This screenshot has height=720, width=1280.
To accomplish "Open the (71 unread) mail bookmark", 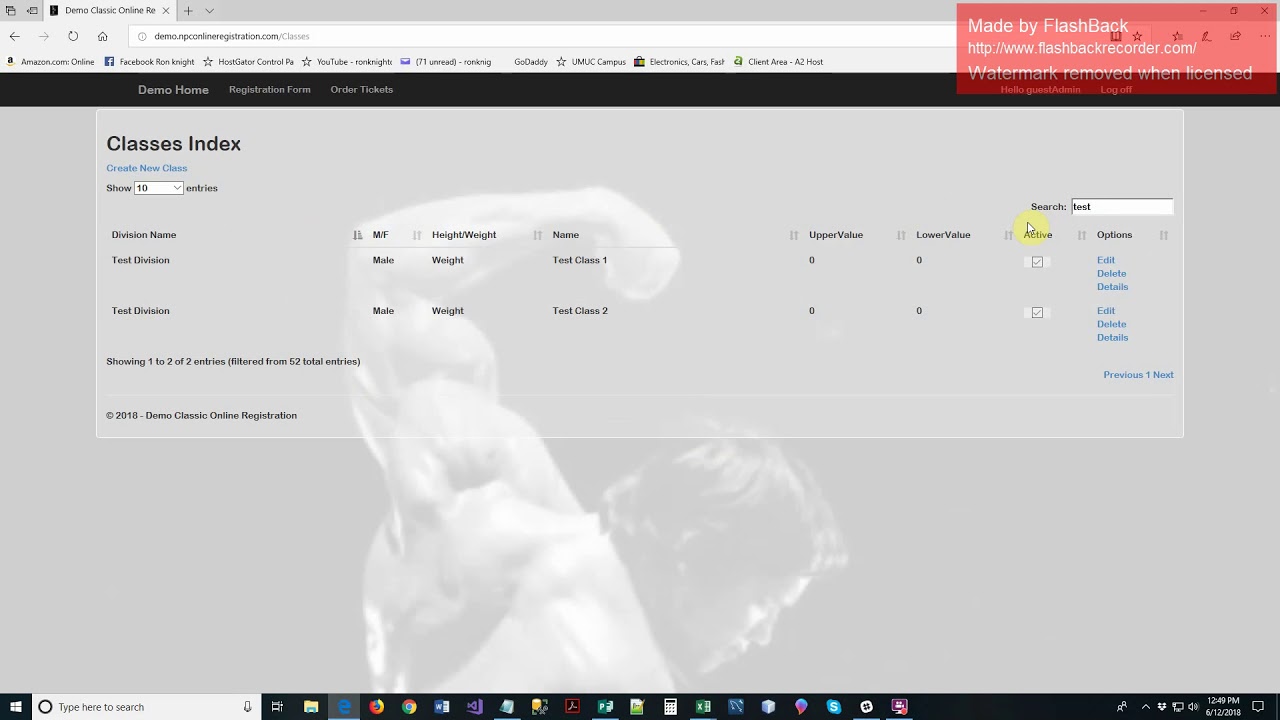I will click(x=445, y=62).
